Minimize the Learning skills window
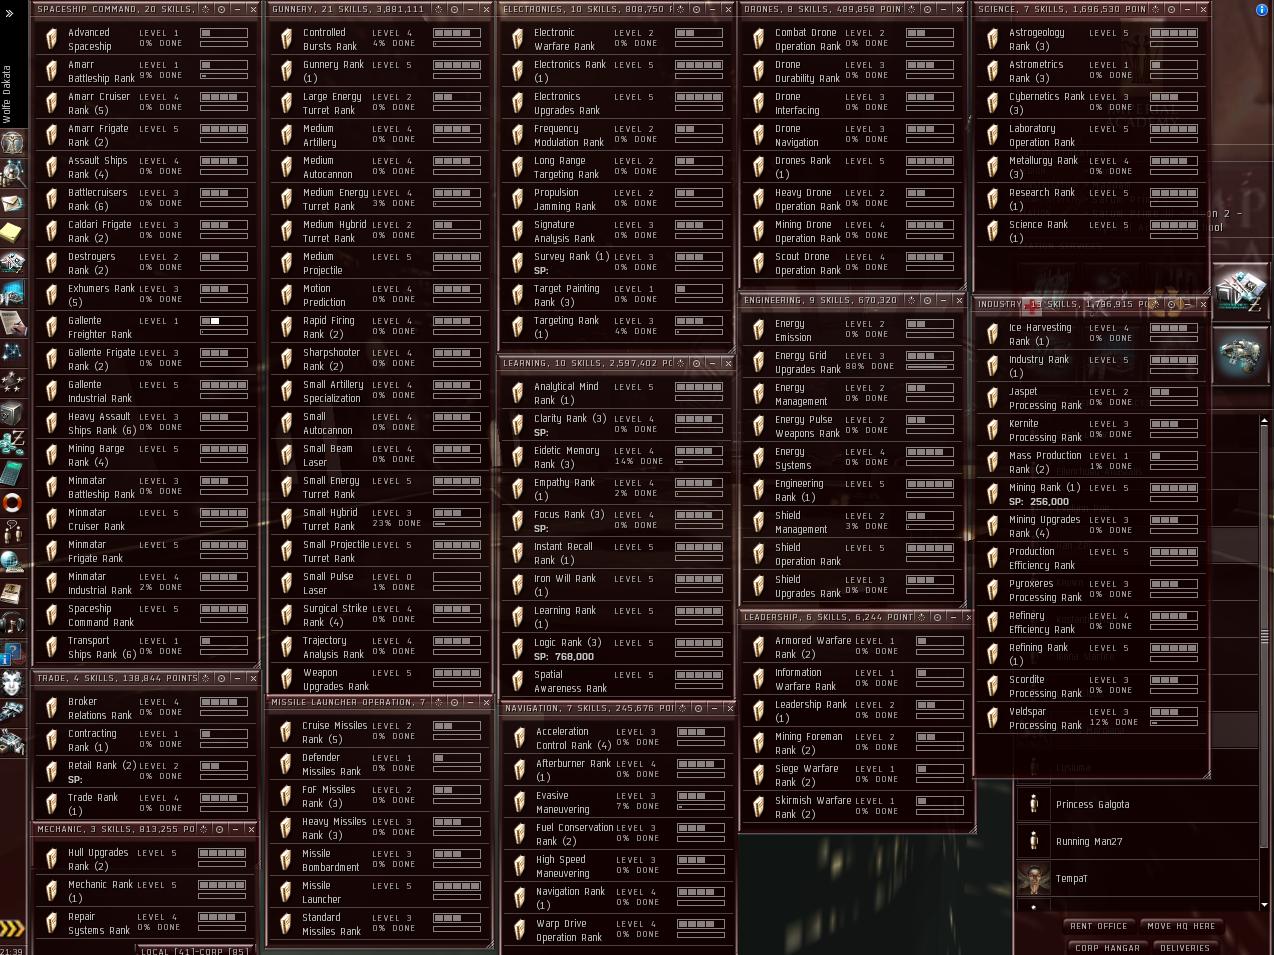Screen dimensions: 1274x955 [x=713, y=363]
